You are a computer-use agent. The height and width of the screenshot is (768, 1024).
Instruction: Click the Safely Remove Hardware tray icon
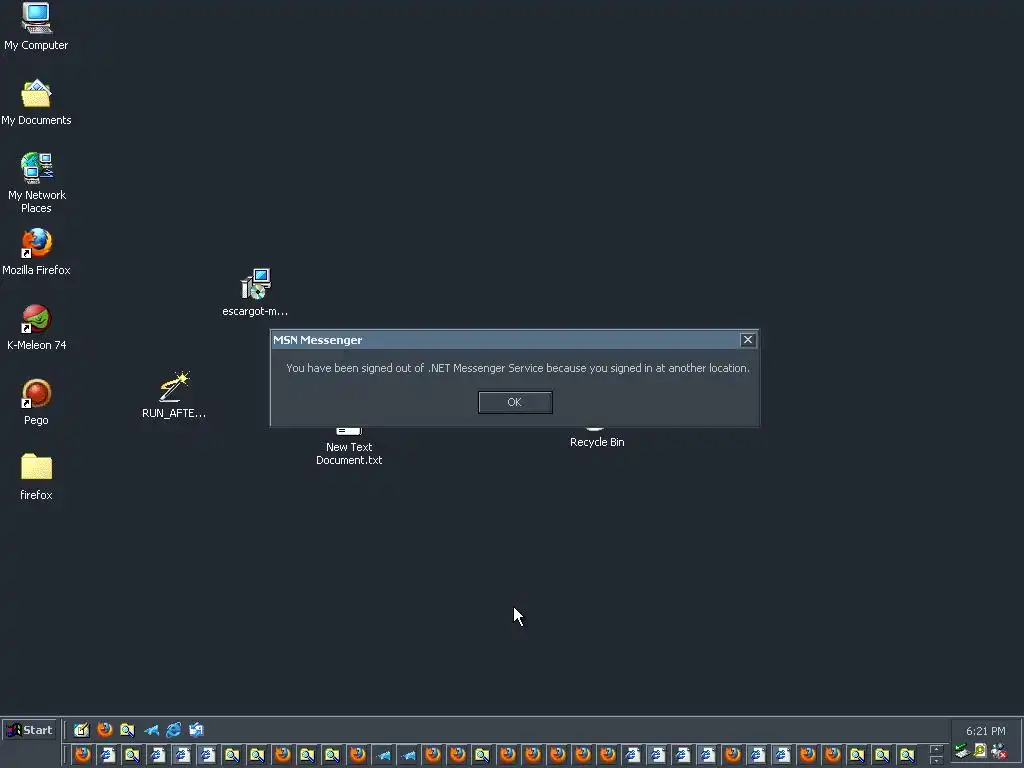click(961, 751)
